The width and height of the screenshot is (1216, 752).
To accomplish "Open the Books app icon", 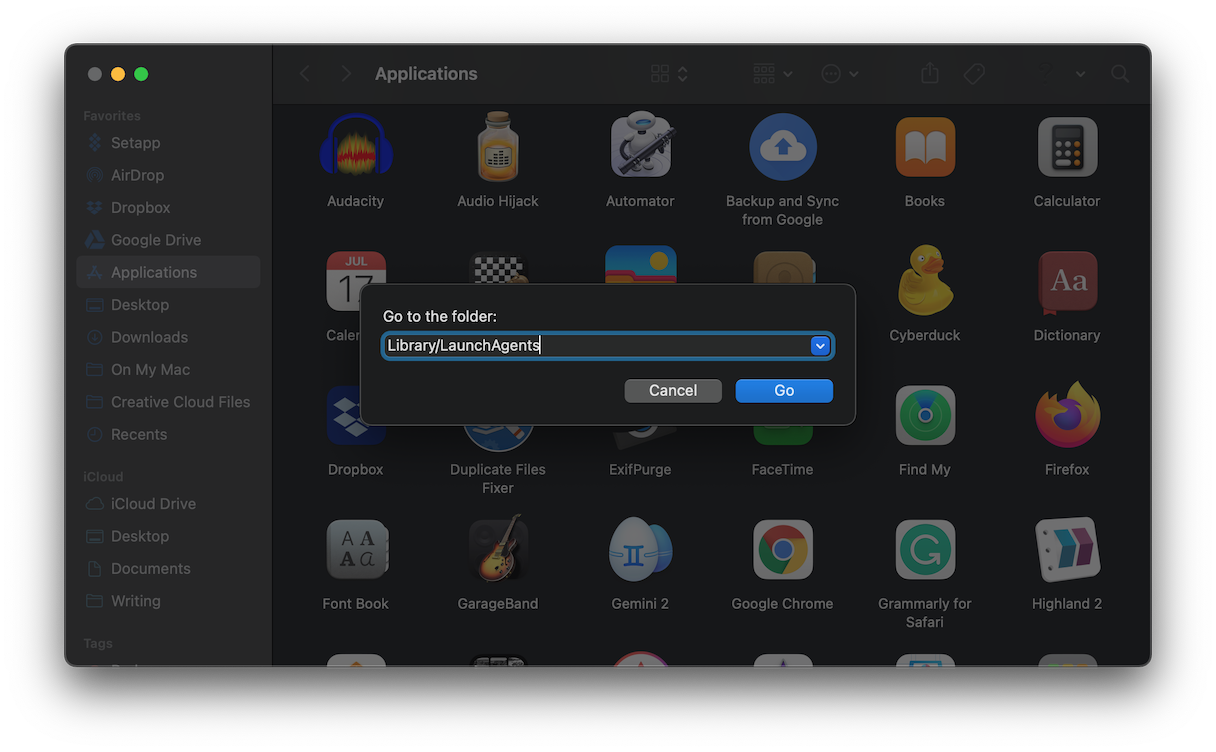I will (925, 147).
